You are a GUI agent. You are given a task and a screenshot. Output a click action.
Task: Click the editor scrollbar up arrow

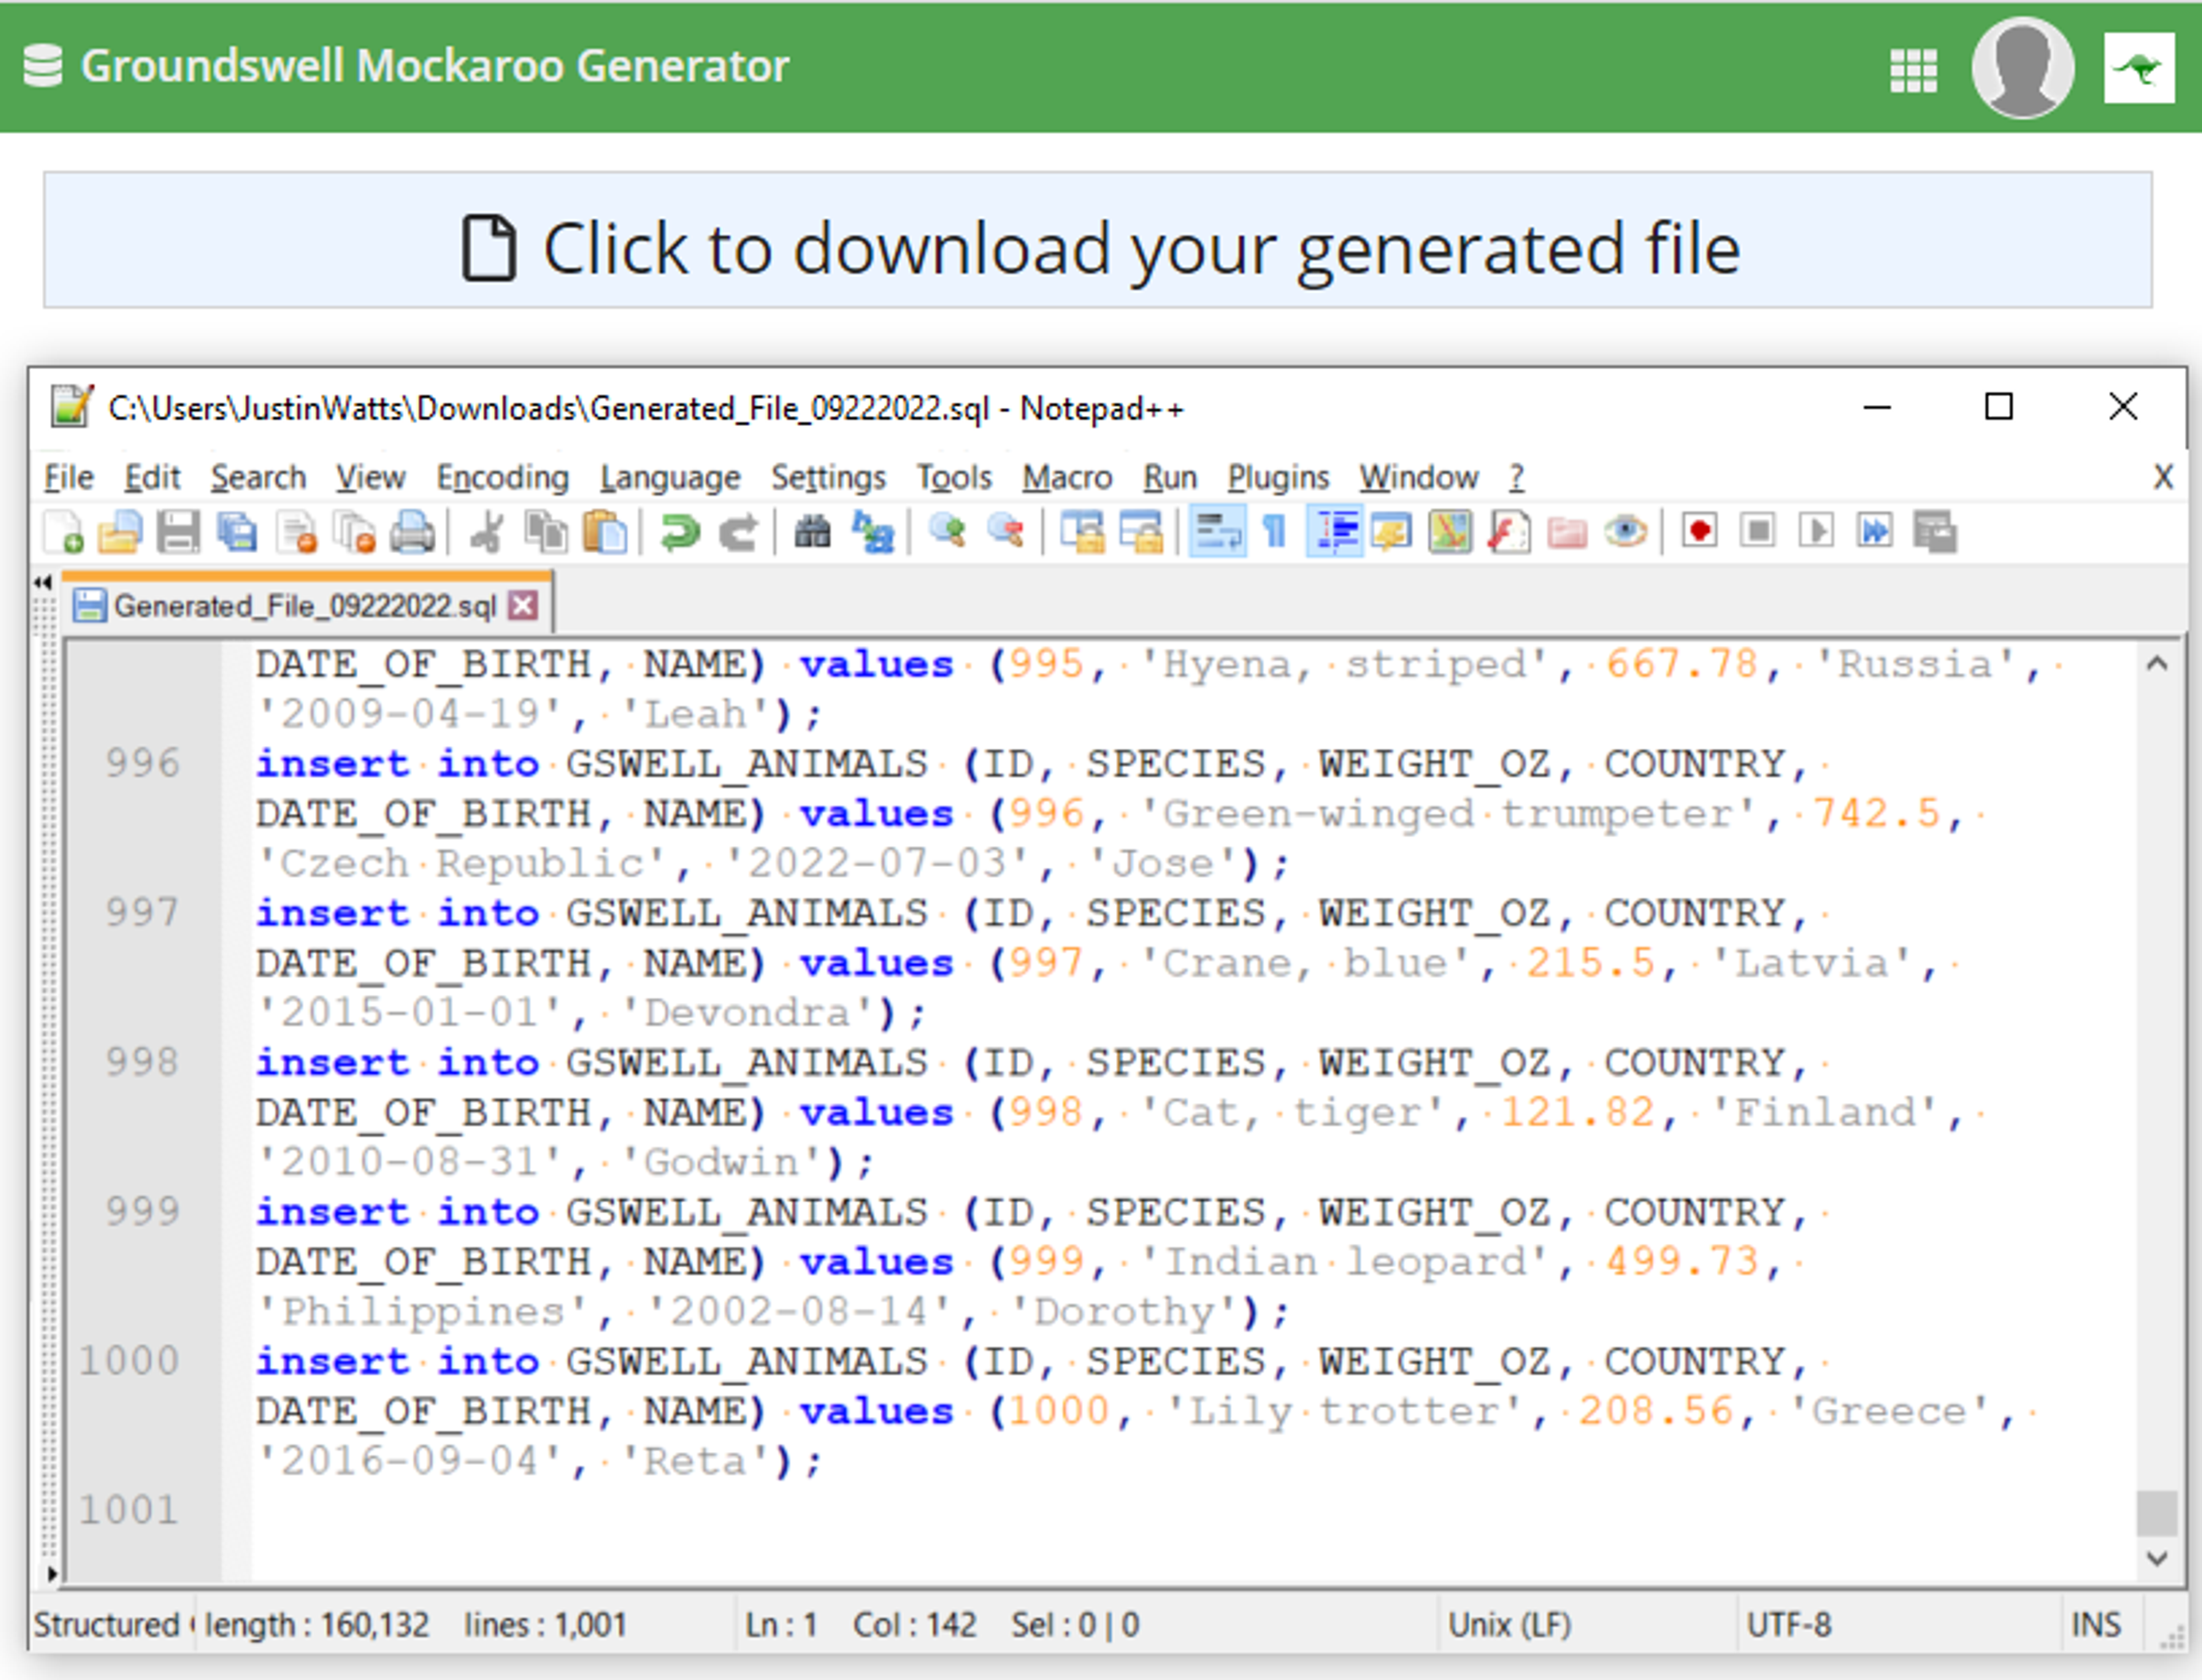pyautogui.click(x=2158, y=664)
